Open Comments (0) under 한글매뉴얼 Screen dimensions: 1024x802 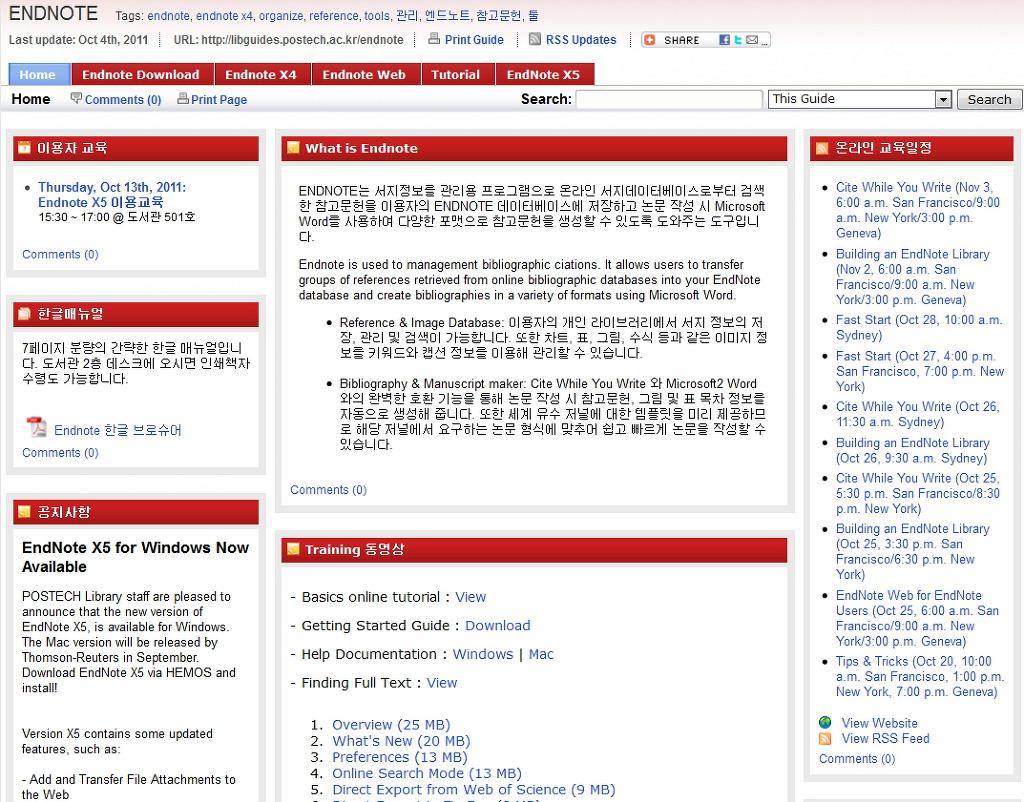pos(60,453)
